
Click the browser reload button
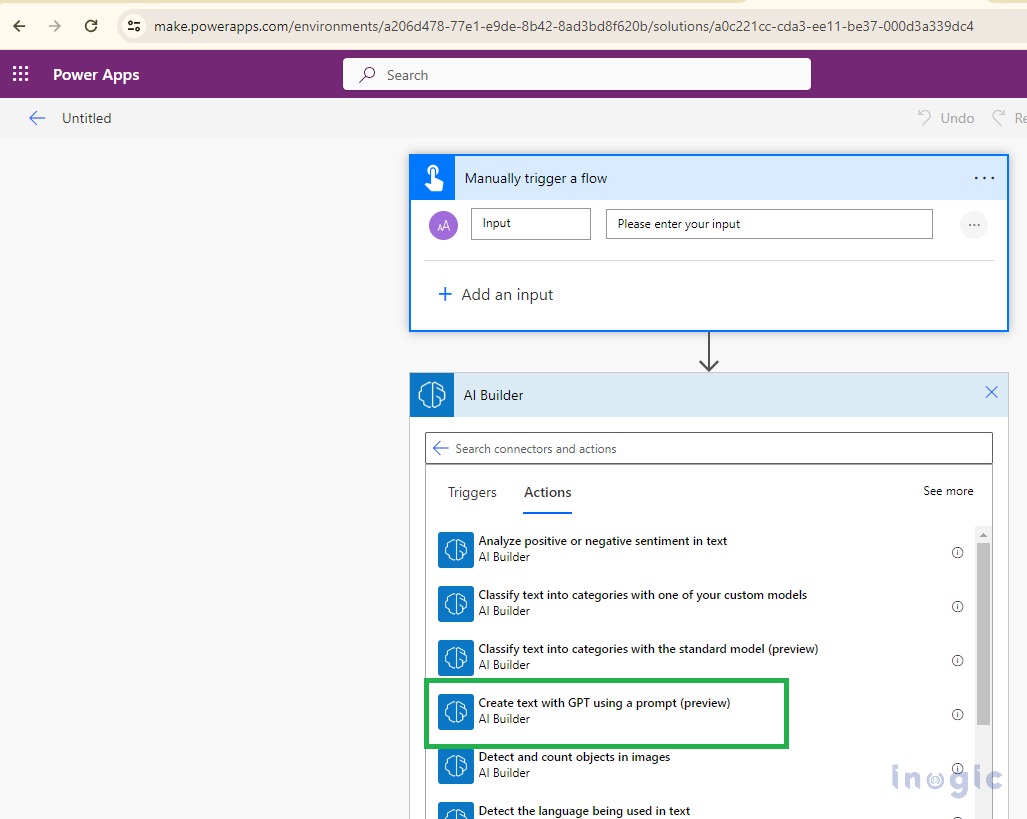(x=91, y=26)
